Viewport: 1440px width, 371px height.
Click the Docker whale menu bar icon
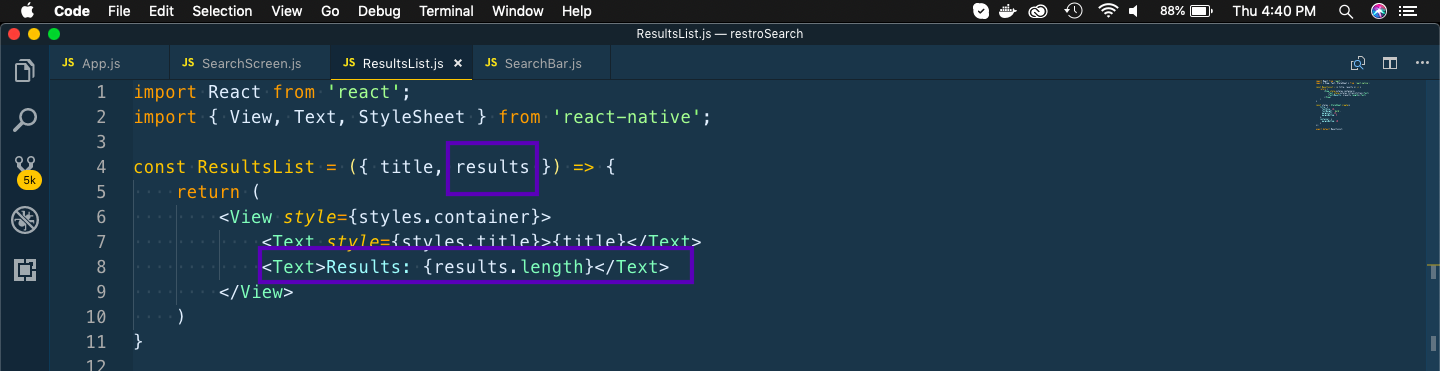(x=1009, y=11)
